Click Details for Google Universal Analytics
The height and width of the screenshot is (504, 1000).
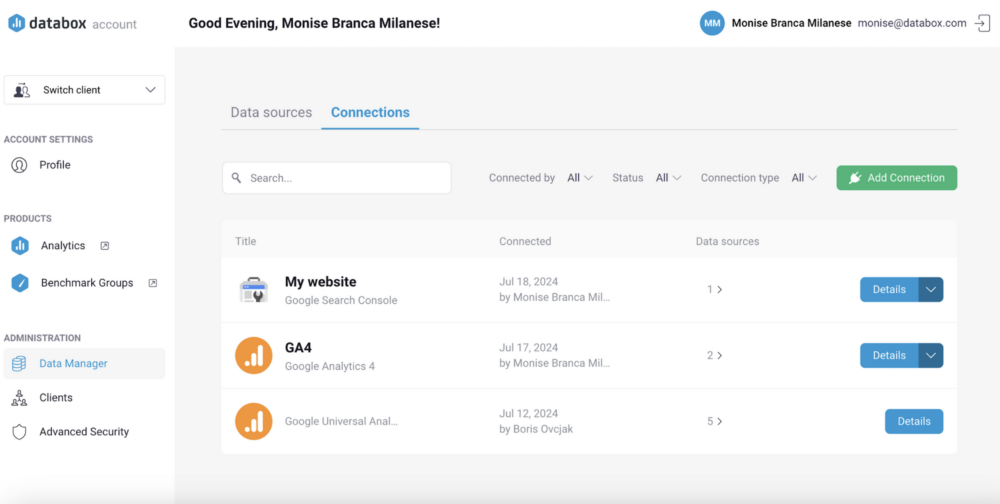(x=914, y=421)
